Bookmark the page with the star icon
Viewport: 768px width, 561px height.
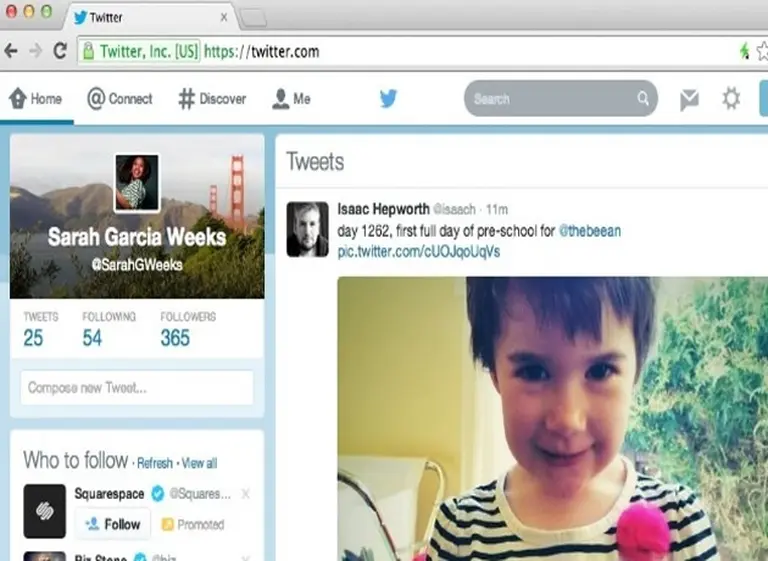pyautogui.click(x=762, y=51)
